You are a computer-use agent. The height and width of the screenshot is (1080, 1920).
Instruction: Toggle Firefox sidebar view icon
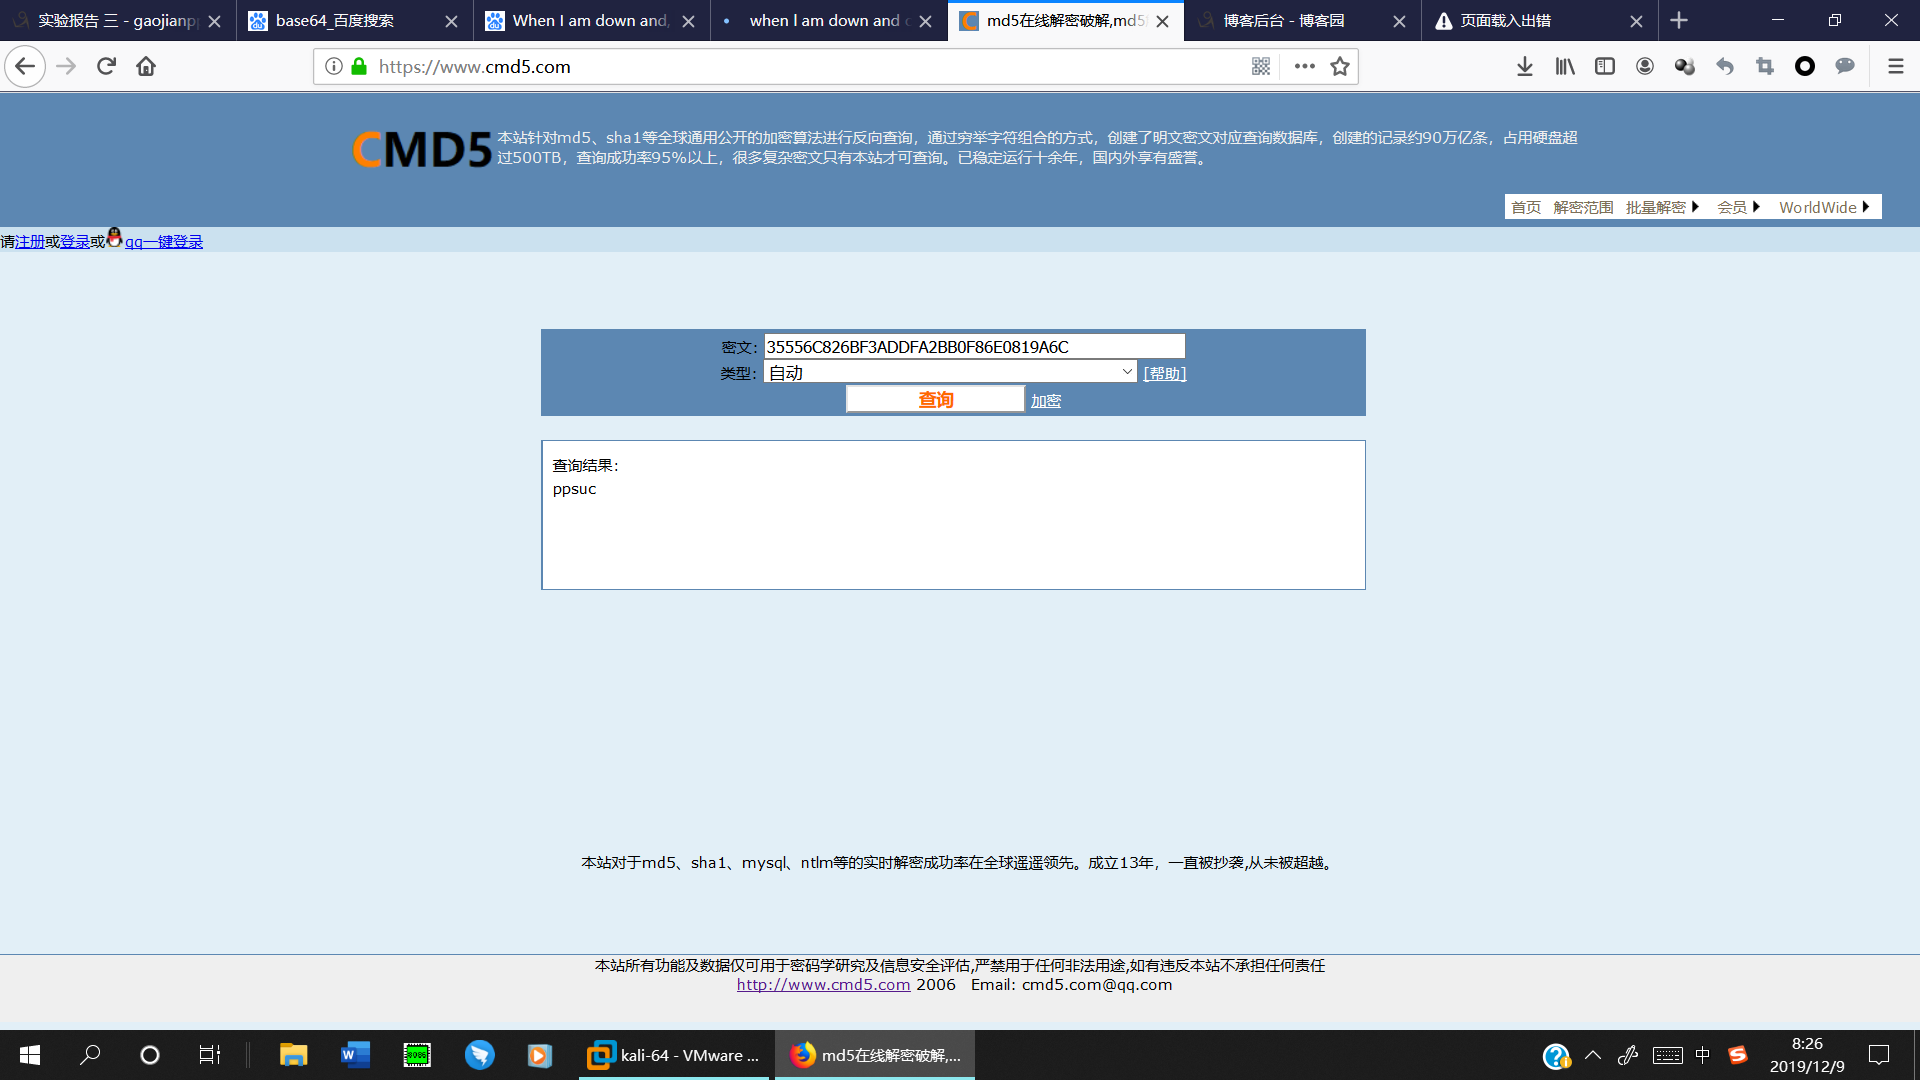tap(1605, 66)
